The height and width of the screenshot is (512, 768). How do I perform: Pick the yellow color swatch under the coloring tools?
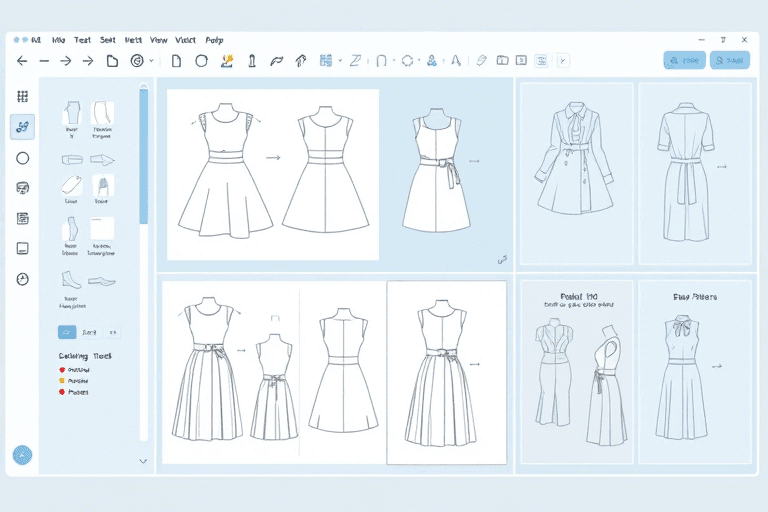[62, 381]
